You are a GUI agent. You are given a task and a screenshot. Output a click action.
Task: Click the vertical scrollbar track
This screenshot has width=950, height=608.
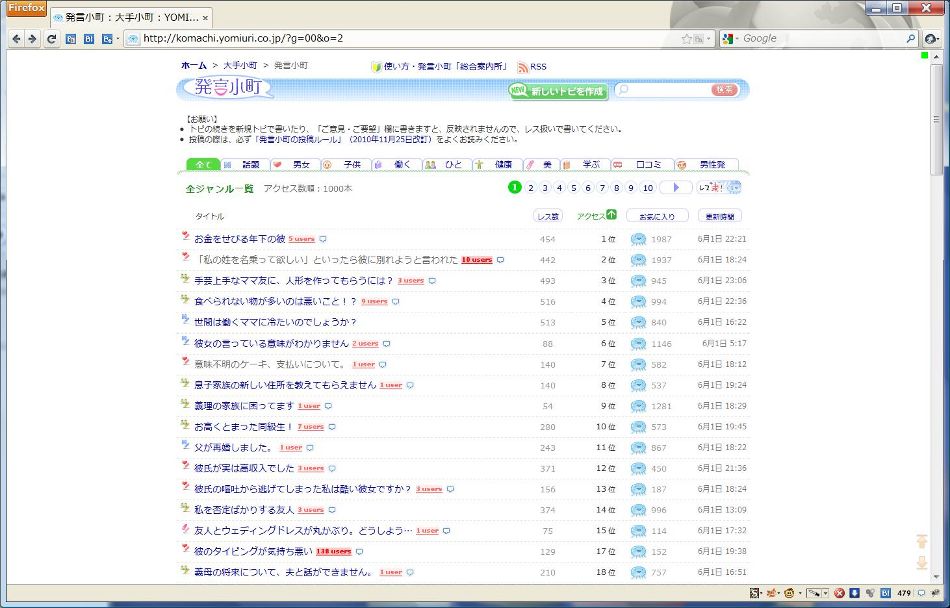[x=938, y=363]
